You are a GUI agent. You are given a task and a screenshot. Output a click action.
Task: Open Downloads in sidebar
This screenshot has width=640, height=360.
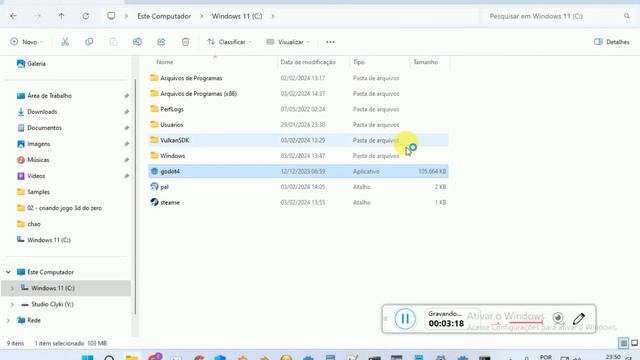[37, 112]
